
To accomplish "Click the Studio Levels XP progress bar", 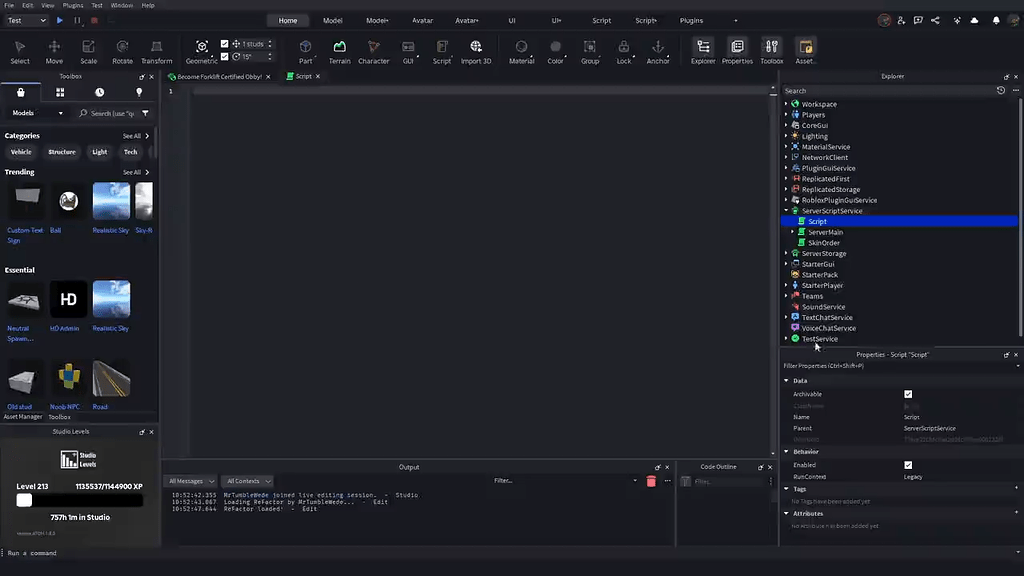I will [79, 500].
